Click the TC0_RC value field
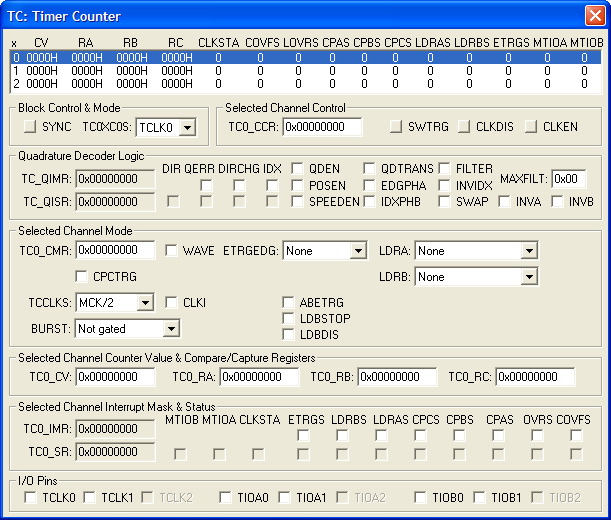 (535, 377)
